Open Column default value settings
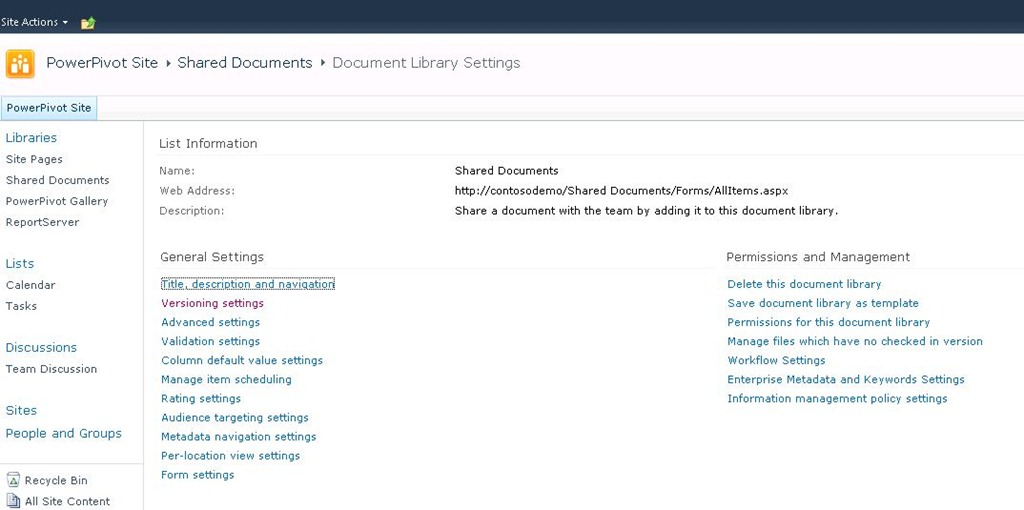The height and width of the screenshot is (510, 1024). (x=242, y=360)
